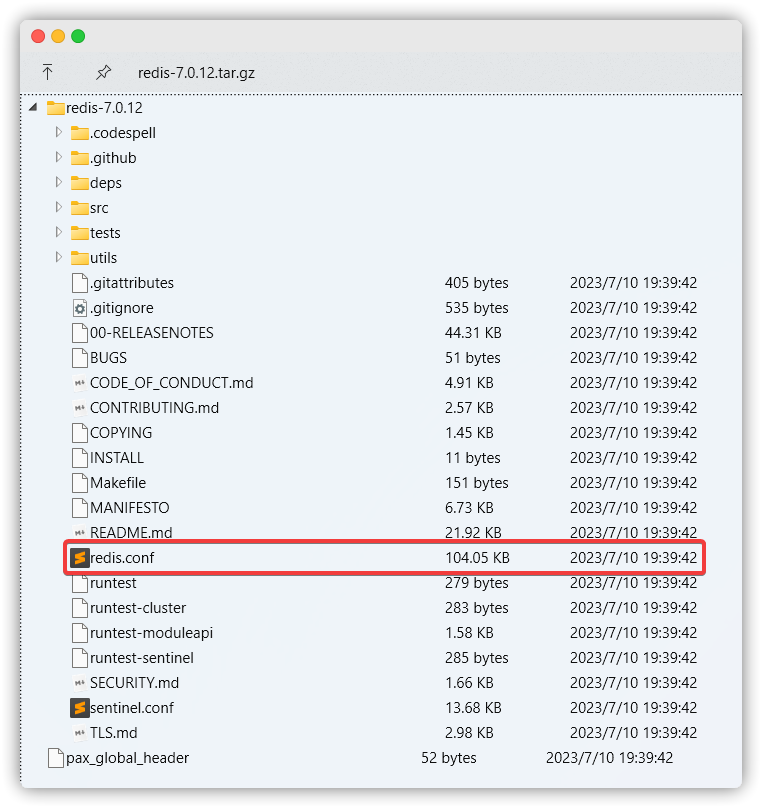Screen dimensions: 762x808
Task: Click the markdown icon of CODE_OF_CONDUCT.md
Action: click(79, 383)
